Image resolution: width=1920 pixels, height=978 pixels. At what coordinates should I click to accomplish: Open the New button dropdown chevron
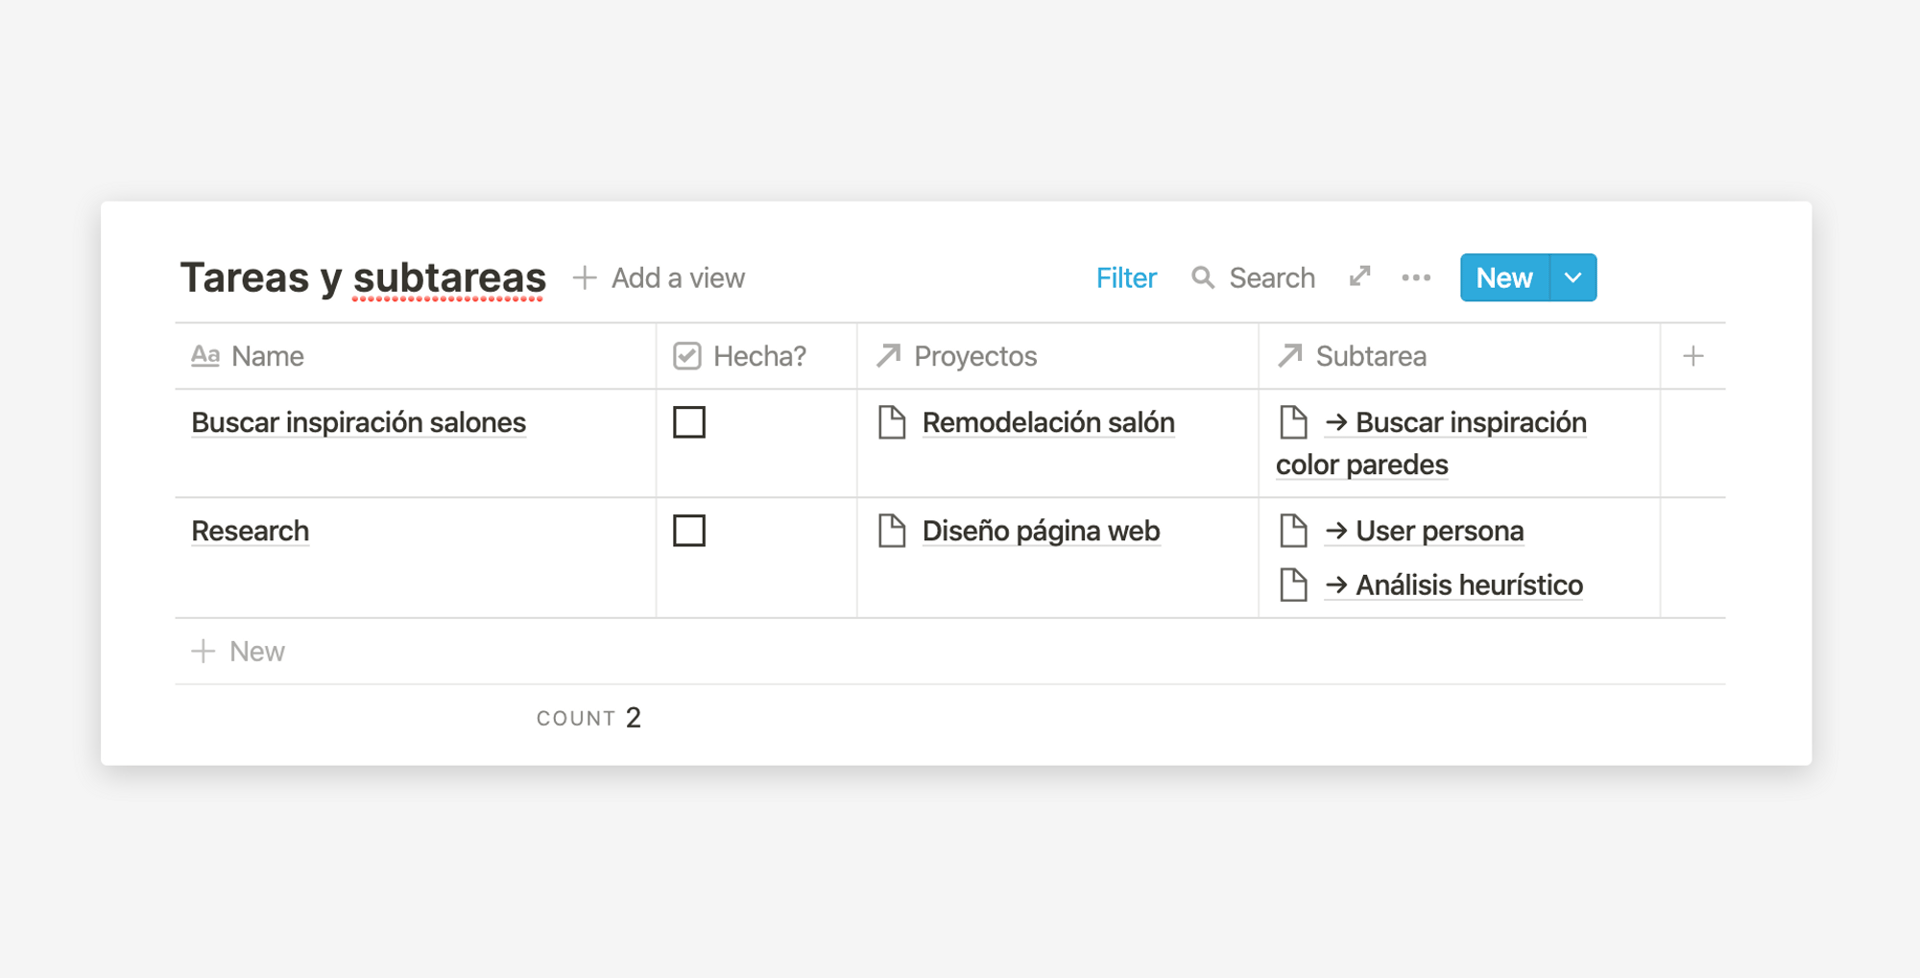click(x=1572, y=277)
